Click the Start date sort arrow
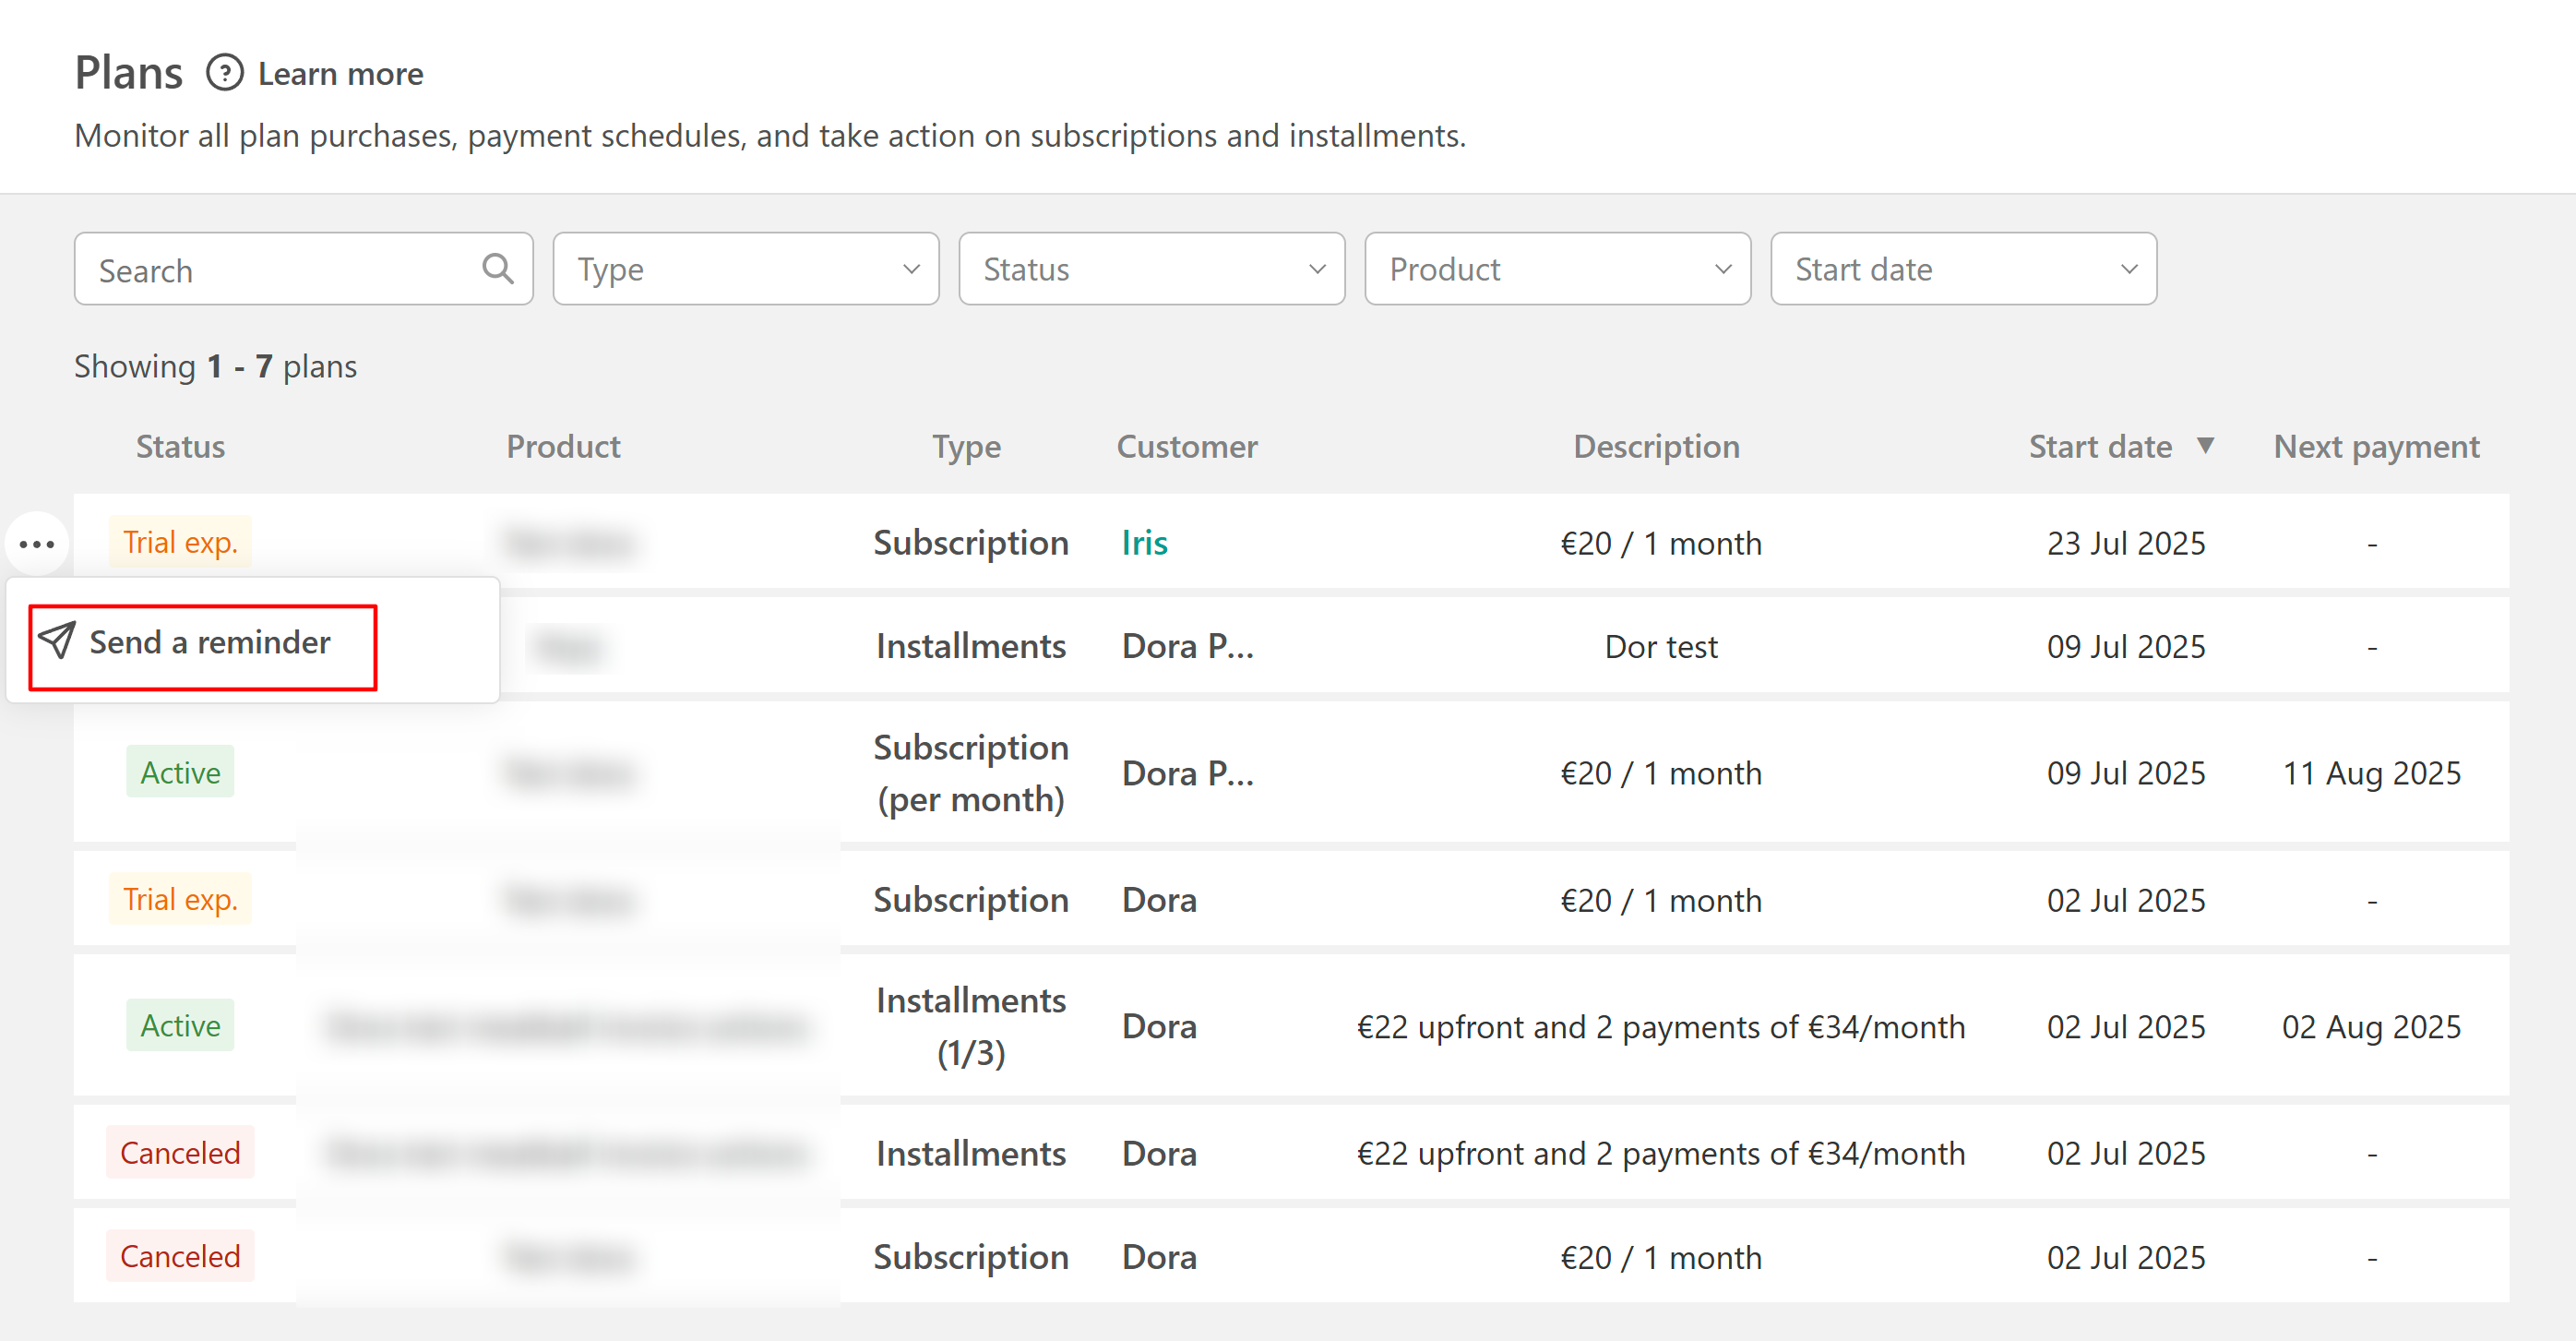Image resolution: width=2576 pixels, height=1341 pixels. [x=2205, y=446]
